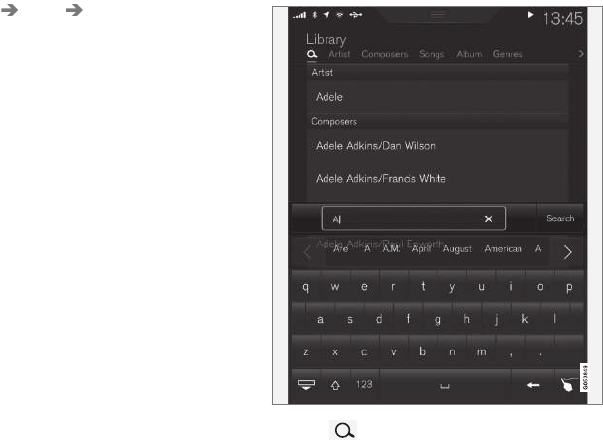This screenshot has height=440, width=603.
Task: Focus the search text input field
Action: click(413, 218)
